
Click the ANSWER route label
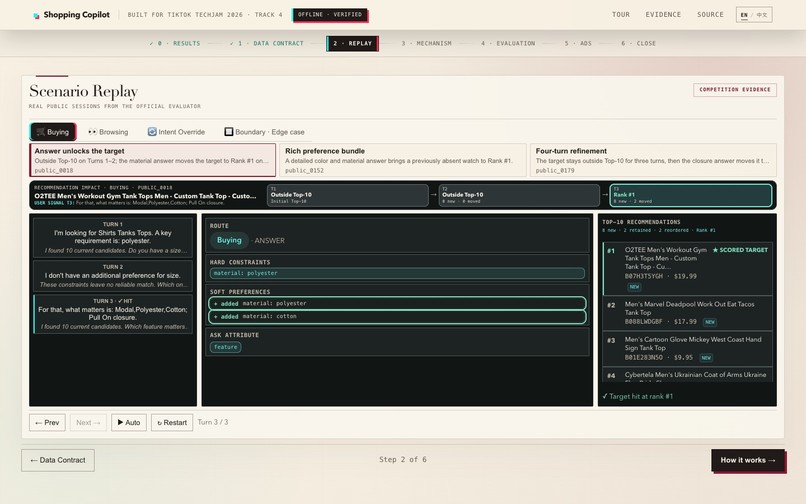(x=269, y=241)
